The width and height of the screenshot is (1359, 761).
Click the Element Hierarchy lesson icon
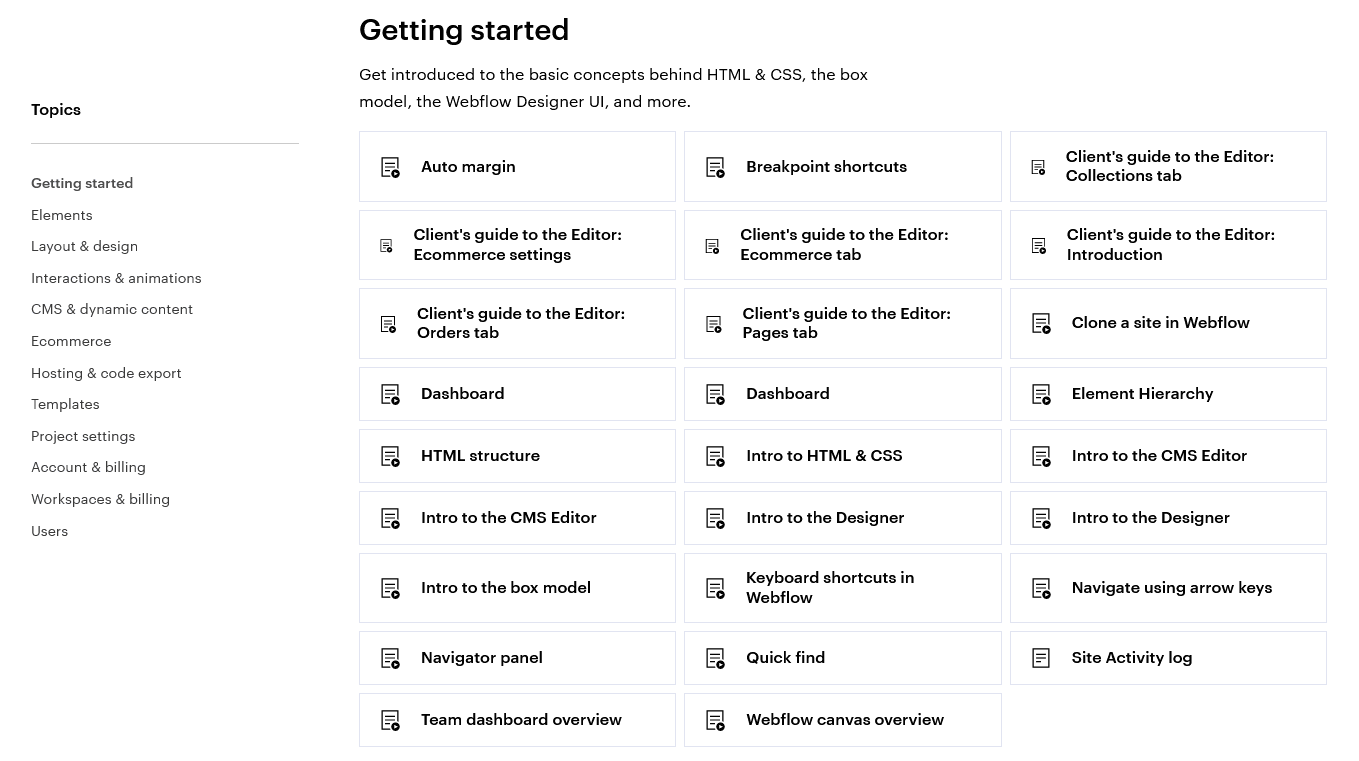pos(1041,394)
